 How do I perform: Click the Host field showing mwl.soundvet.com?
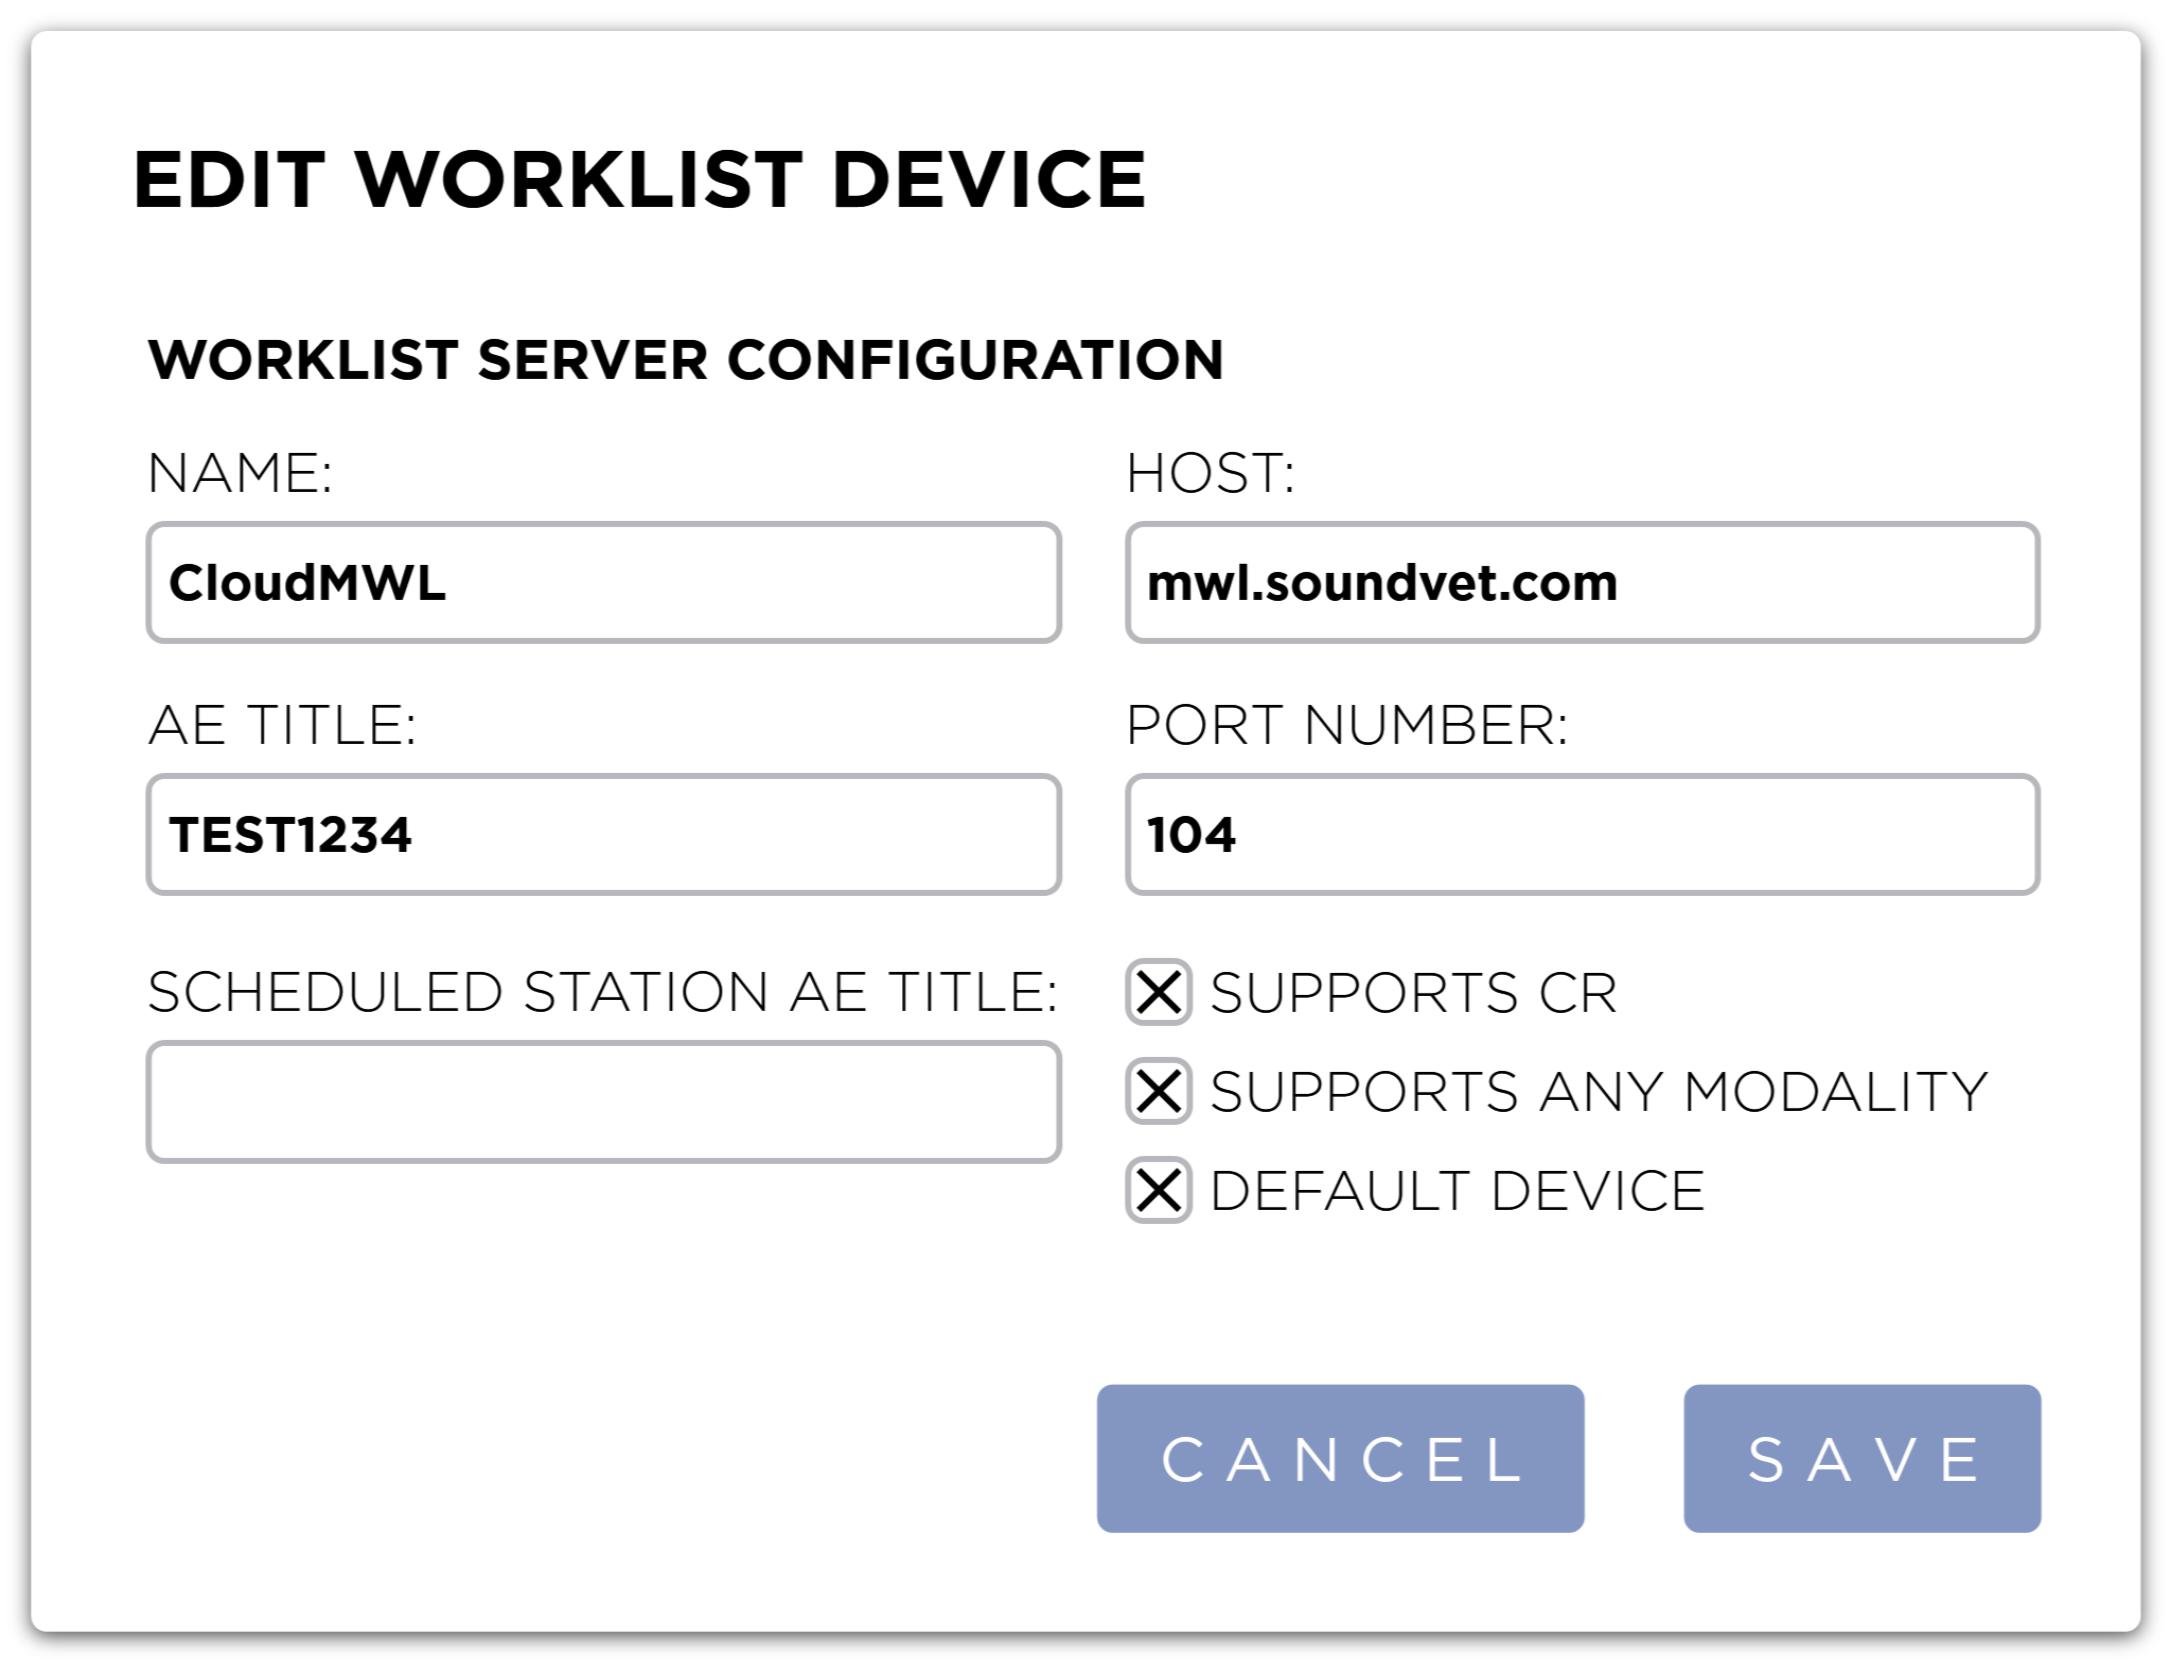tap(1581, 582)
